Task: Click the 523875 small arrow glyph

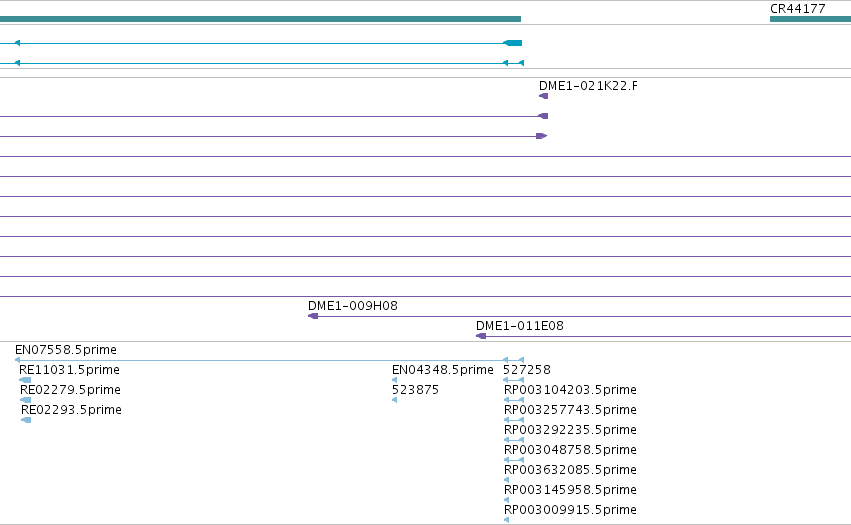Action: (395, 400)
